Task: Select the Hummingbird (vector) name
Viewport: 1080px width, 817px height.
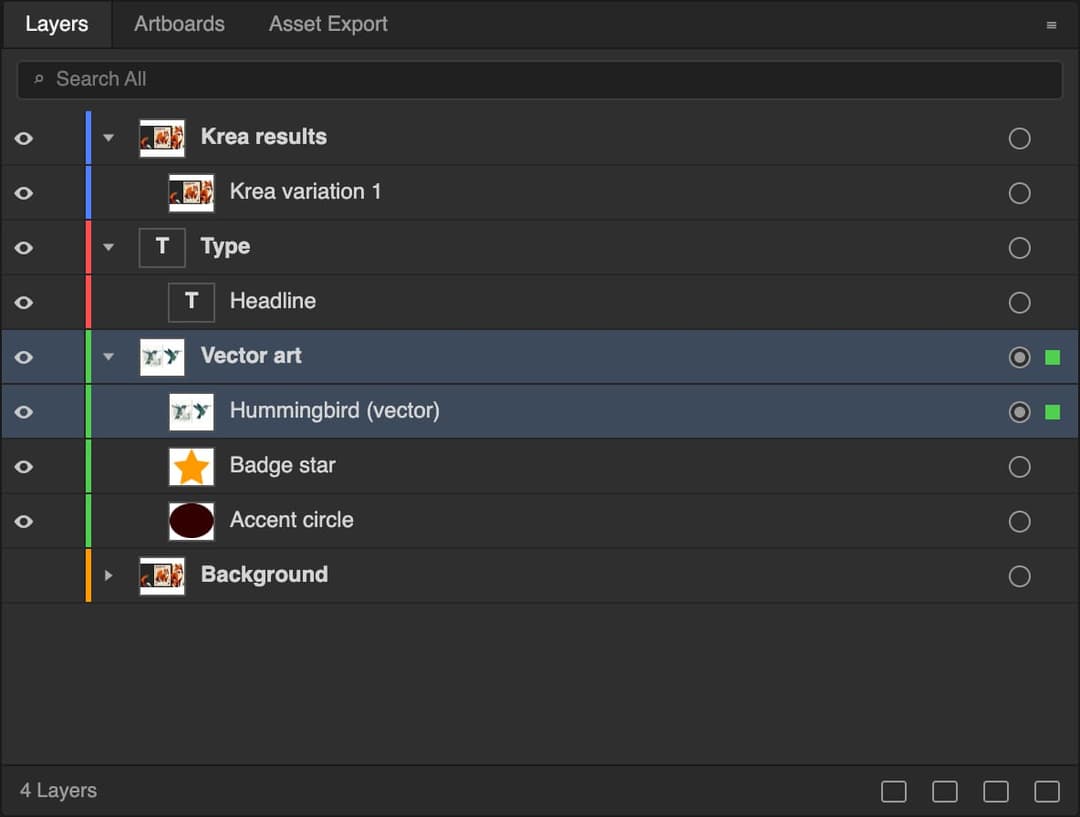Action: click(x=335, y=411)
